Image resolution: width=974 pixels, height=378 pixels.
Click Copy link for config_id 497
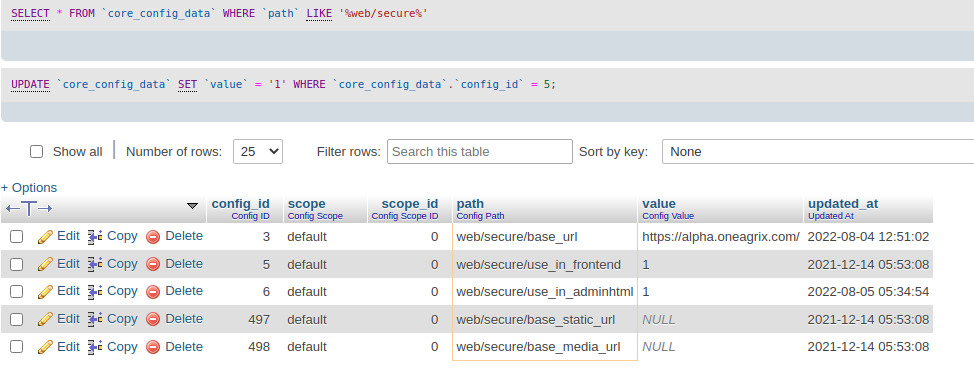click(x=122, y=318)
